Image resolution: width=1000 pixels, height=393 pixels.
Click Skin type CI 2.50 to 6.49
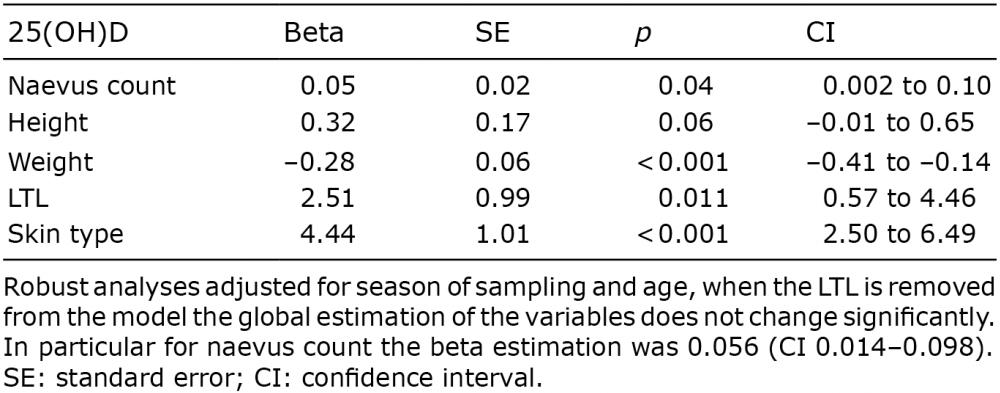pyautogui.click(x=899, y=234)
